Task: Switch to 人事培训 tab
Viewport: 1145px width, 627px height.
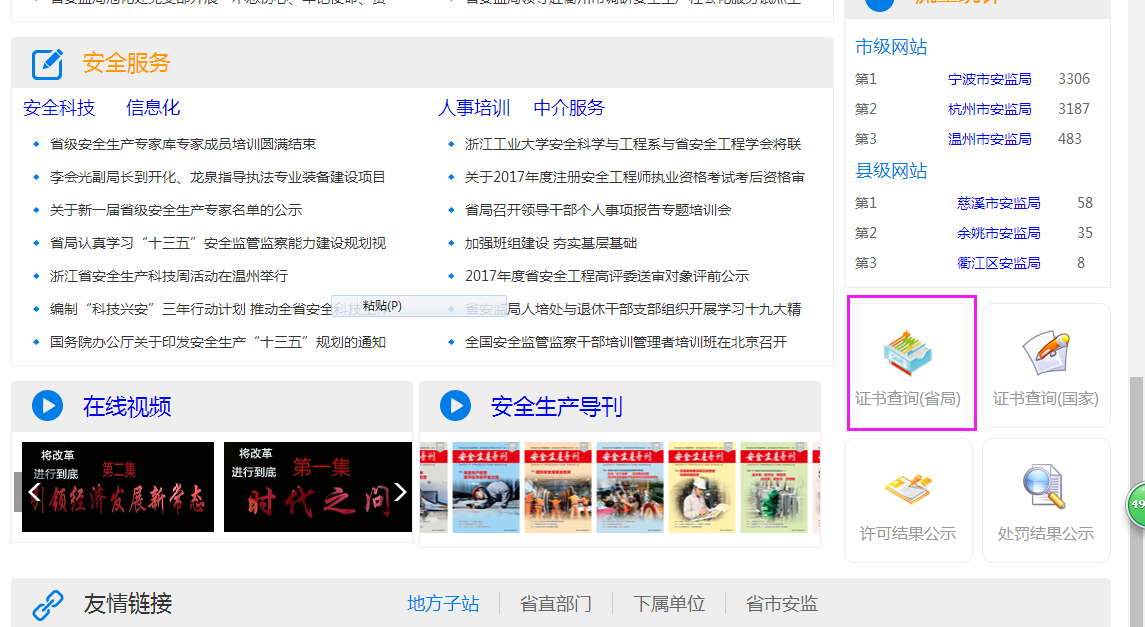Action: [x=474, y=108]
